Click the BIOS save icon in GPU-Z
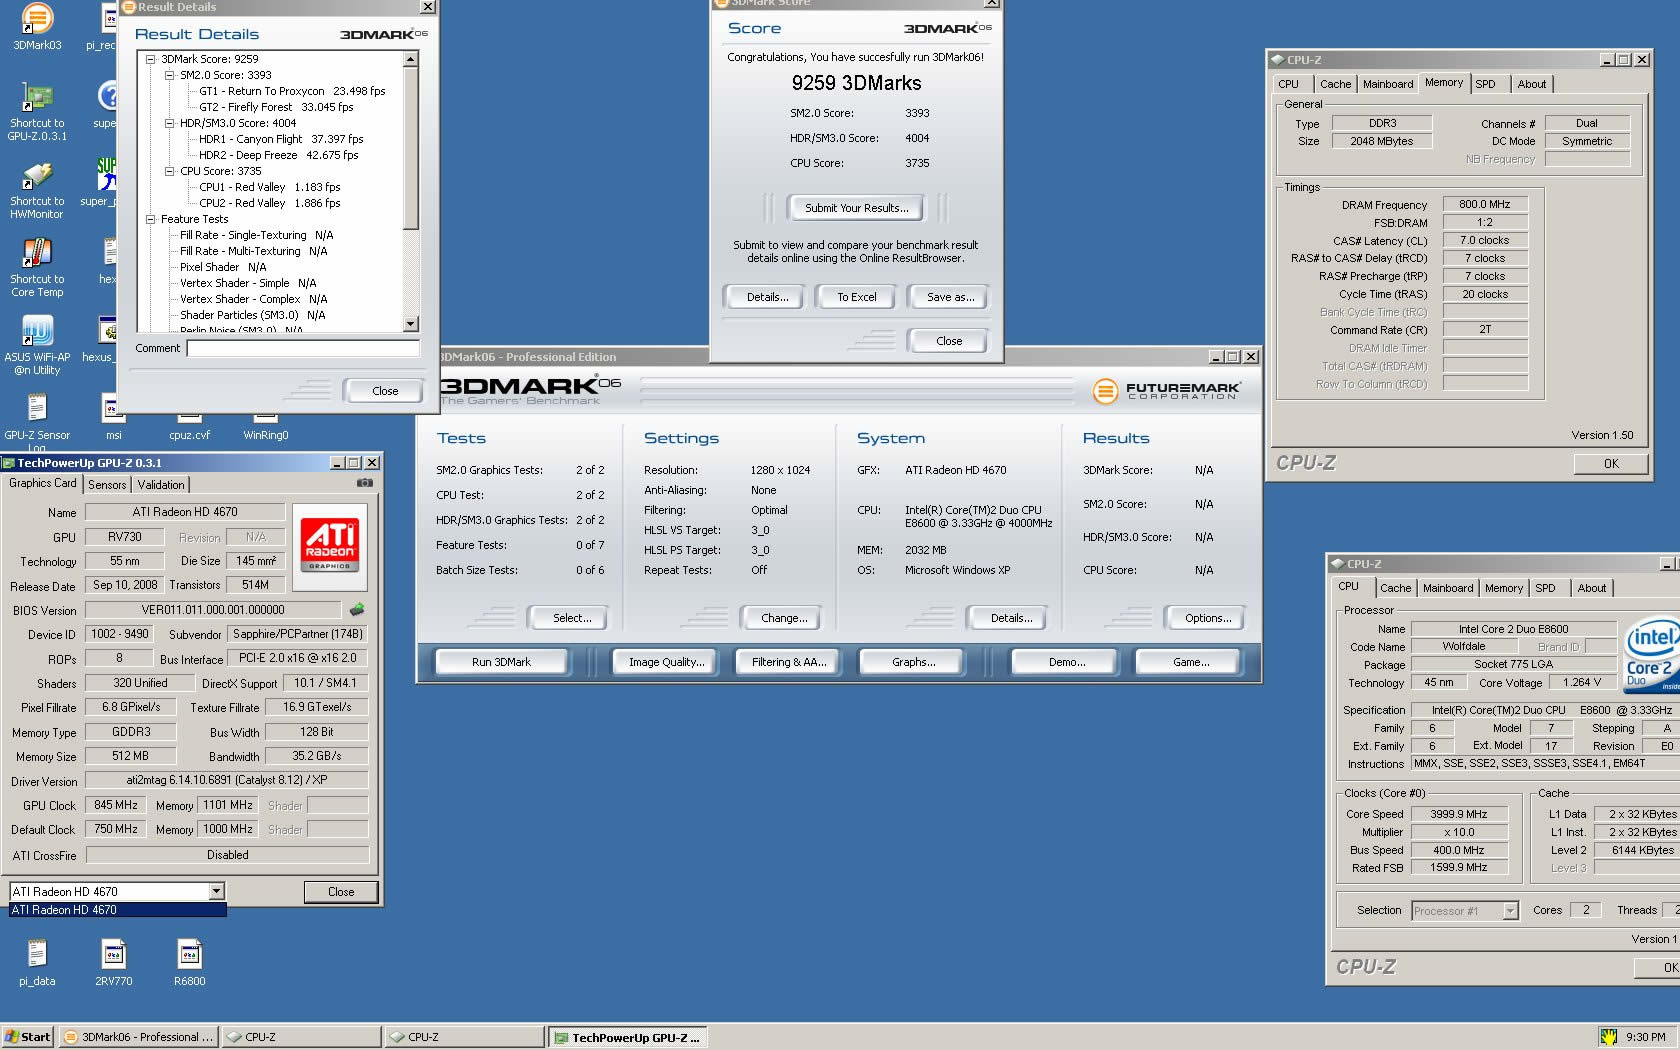Viewport: 1680px width, 1050px height. [x=357, y=609]
